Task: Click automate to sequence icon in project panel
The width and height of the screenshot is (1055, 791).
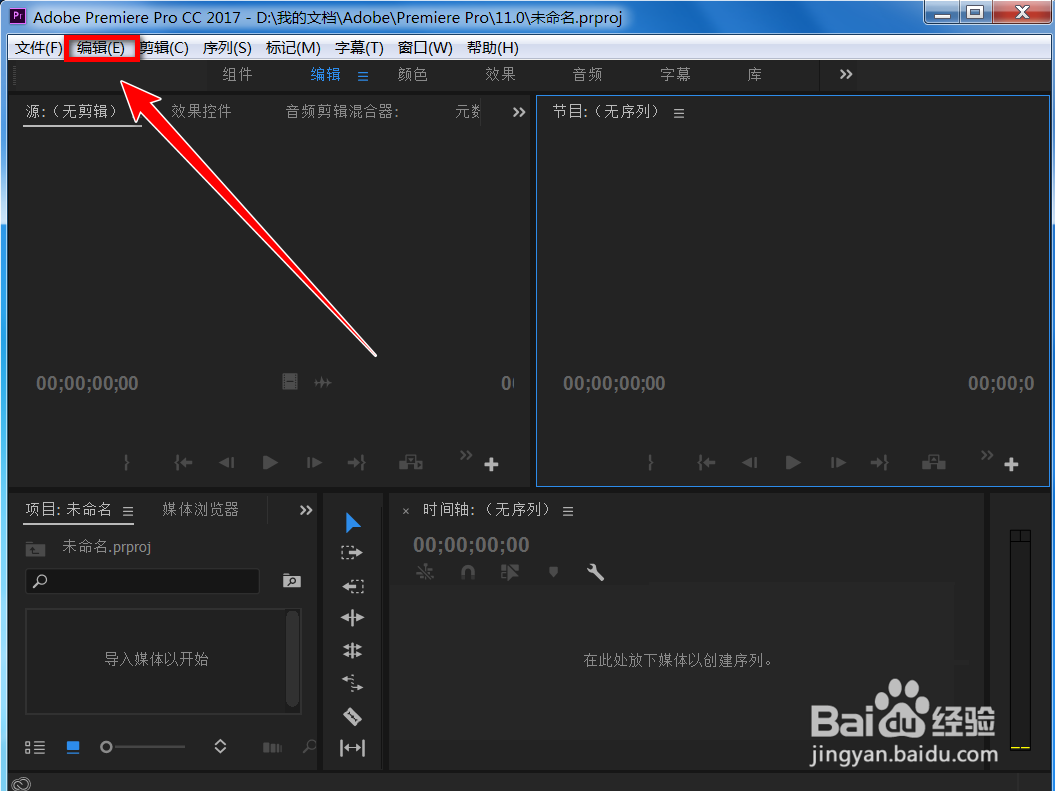Action: (x=272, y=747)
